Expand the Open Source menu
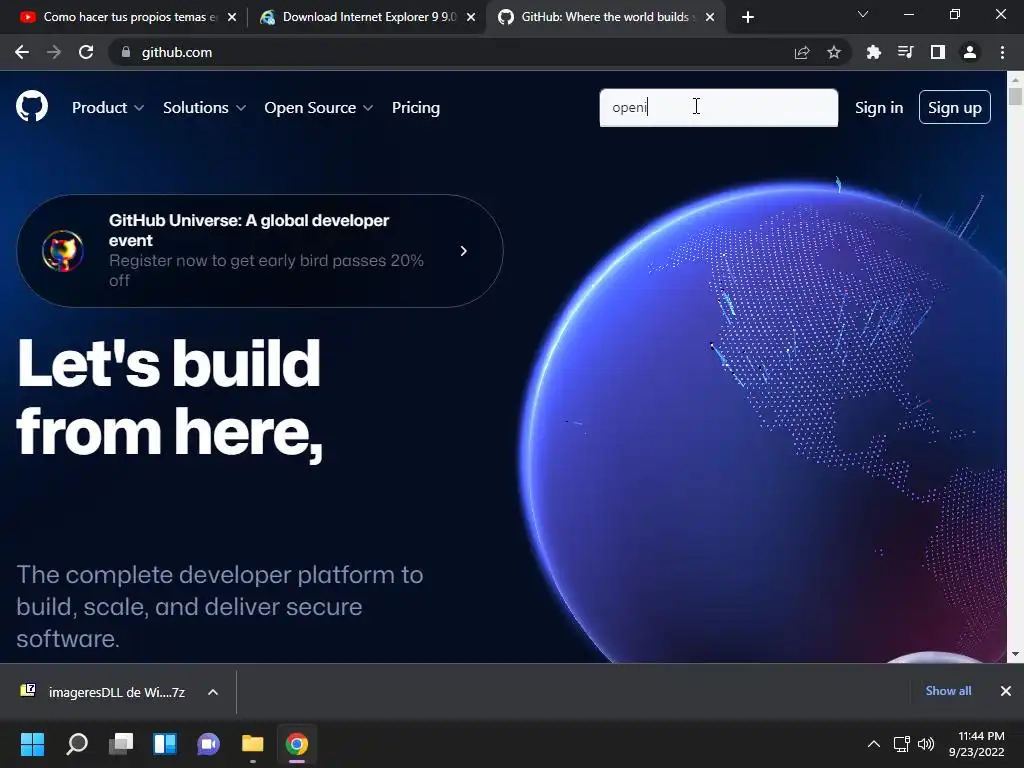 (x=319, y=108)
